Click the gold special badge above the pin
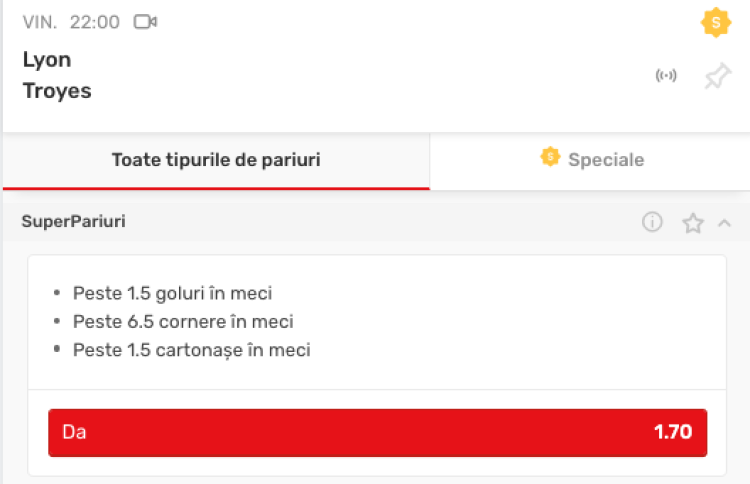The height and width of the screenshot is (484, 750). pyautogui.click(x=715, y=23)
